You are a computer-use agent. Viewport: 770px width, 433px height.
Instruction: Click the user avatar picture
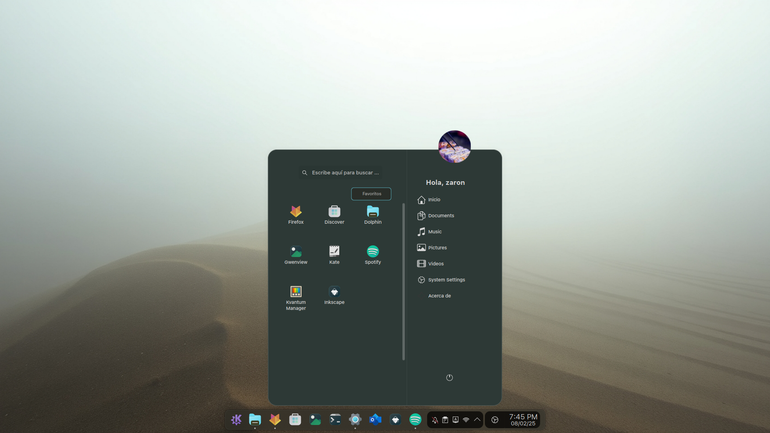click(454, 146)
